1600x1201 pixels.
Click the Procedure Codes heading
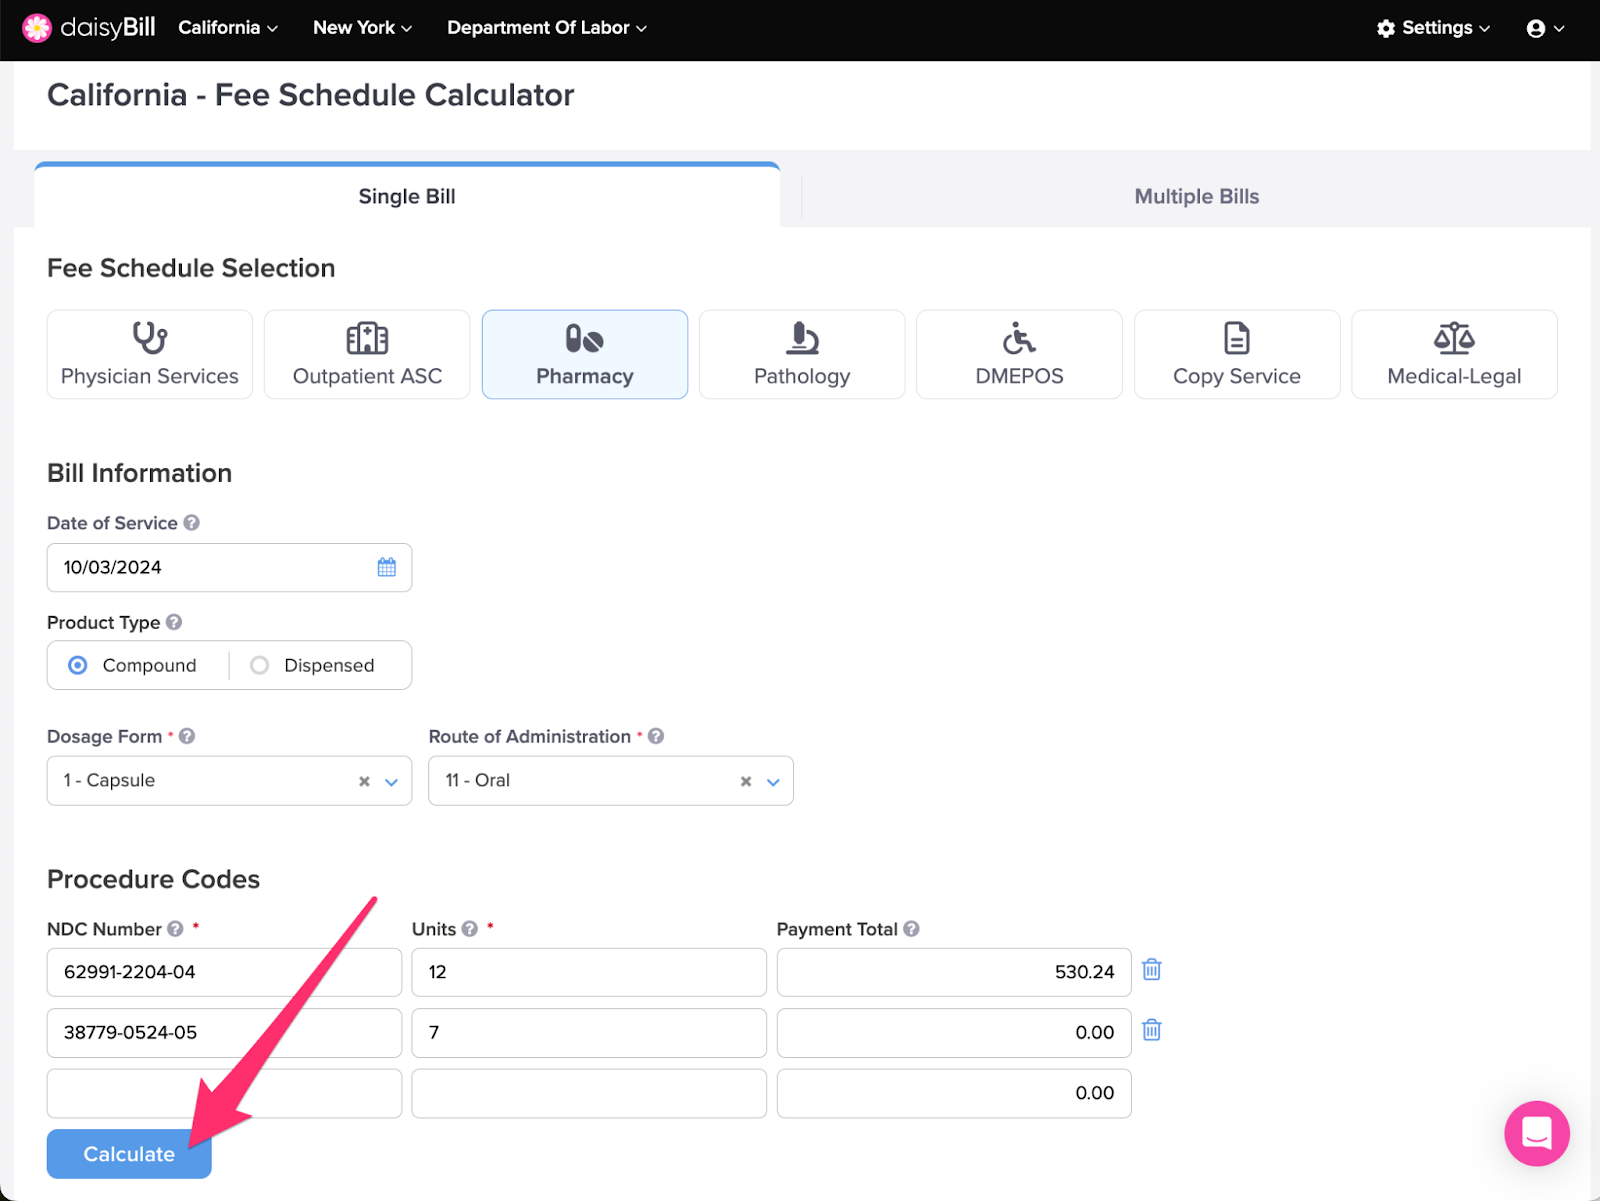pyautogui.click(x=153, y=879)
